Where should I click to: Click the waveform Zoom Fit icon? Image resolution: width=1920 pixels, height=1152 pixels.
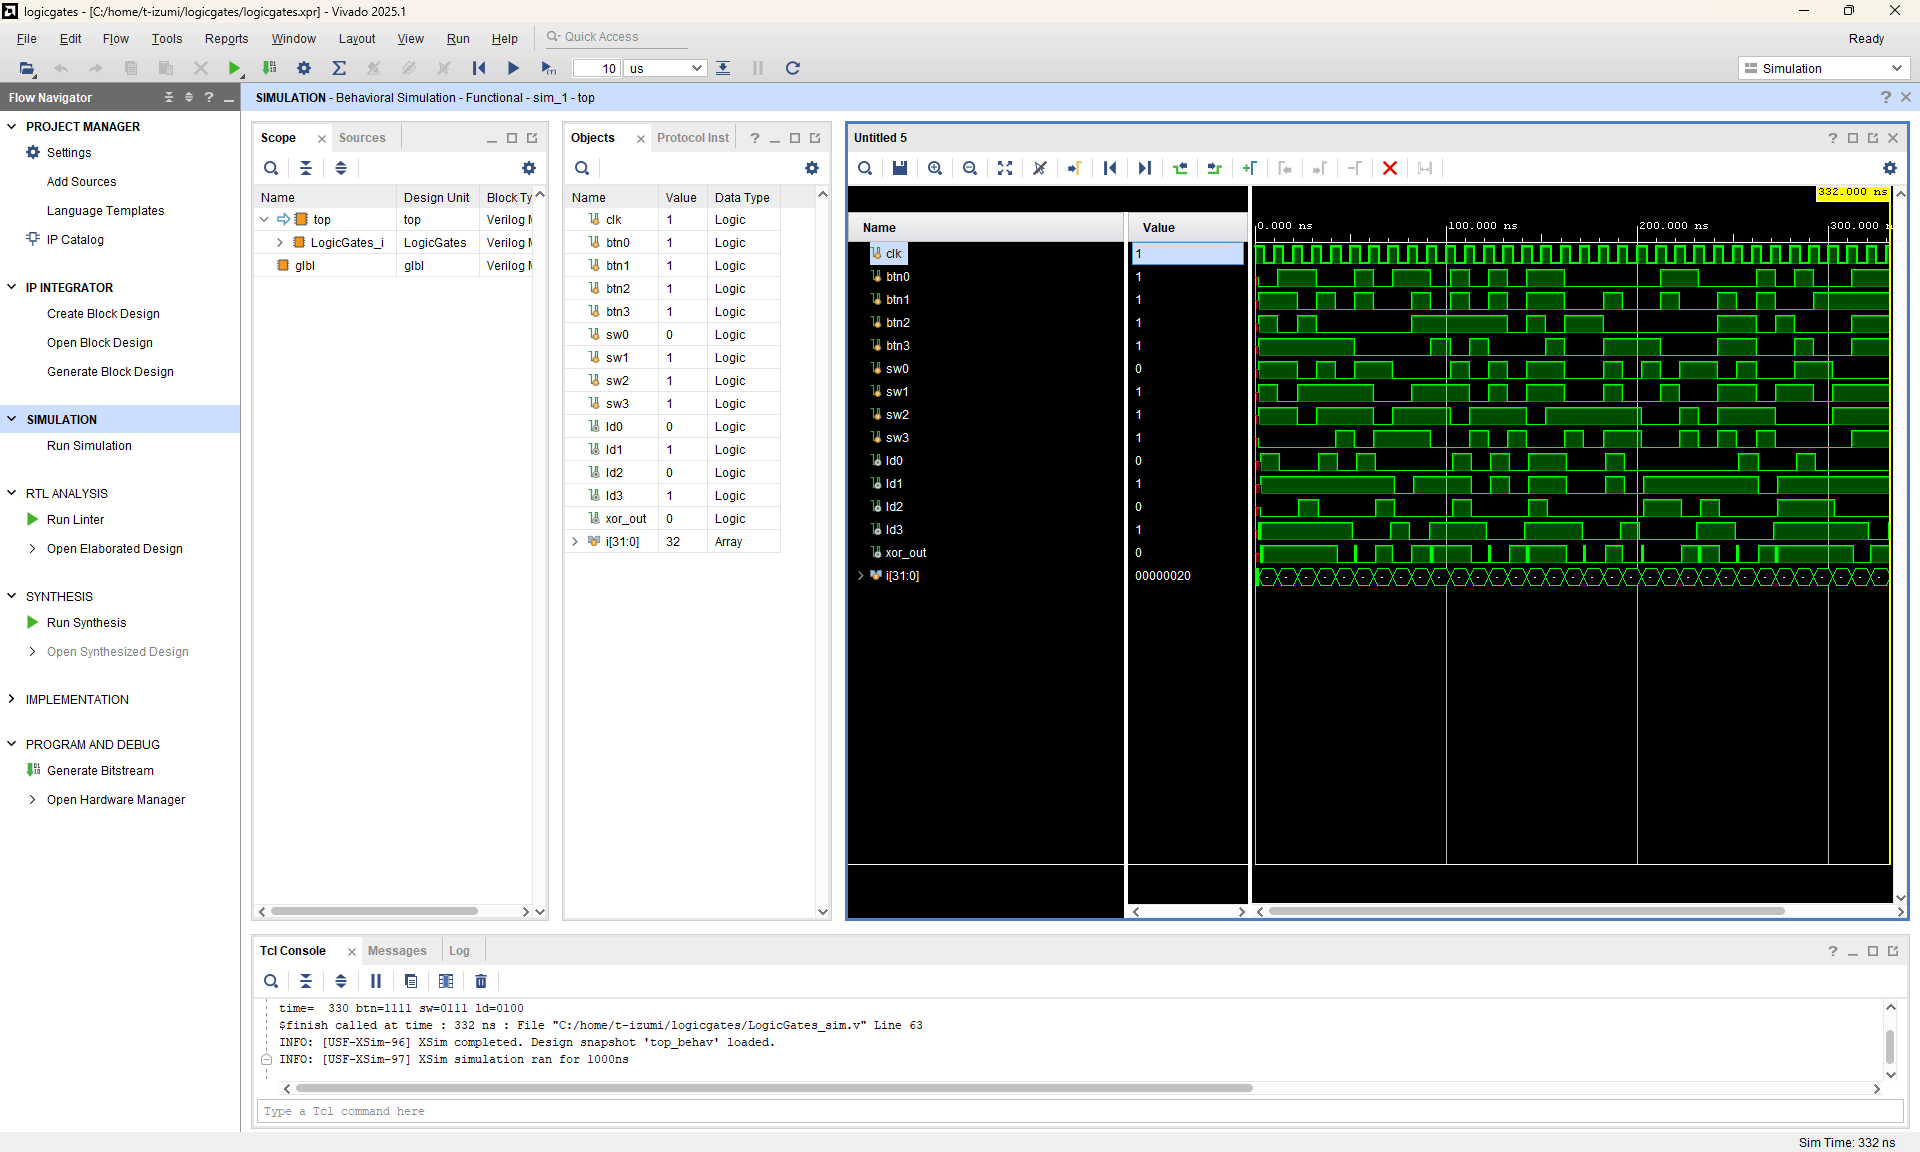1005,168
